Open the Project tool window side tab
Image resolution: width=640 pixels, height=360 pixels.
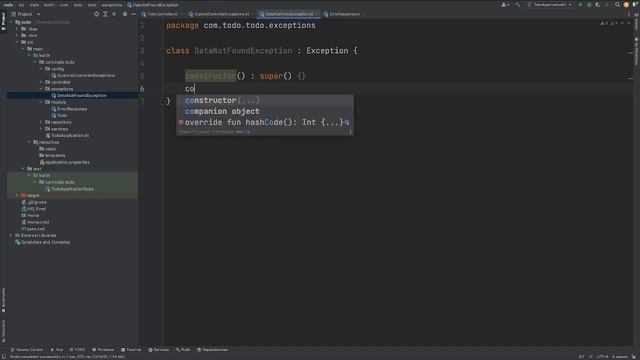[x=3, y=21]
